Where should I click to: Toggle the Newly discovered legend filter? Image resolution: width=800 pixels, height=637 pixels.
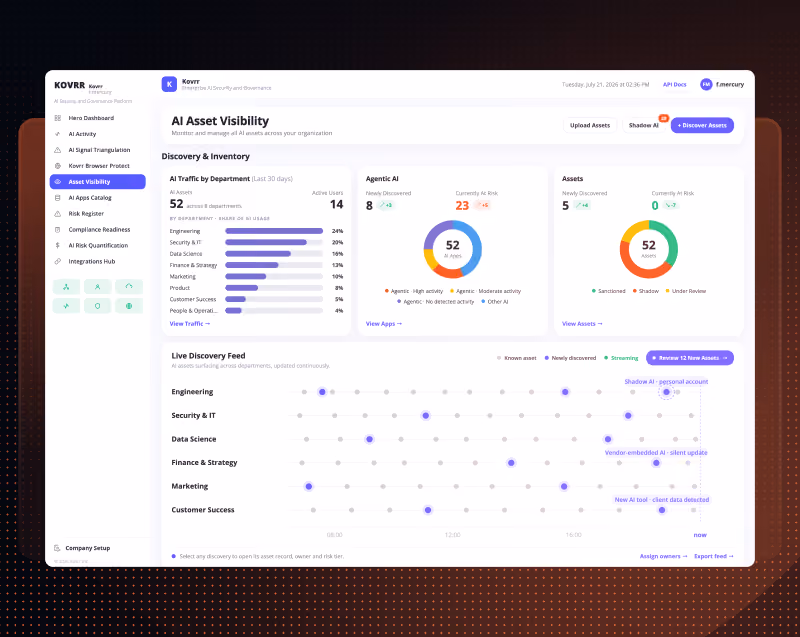pos(570,358)
